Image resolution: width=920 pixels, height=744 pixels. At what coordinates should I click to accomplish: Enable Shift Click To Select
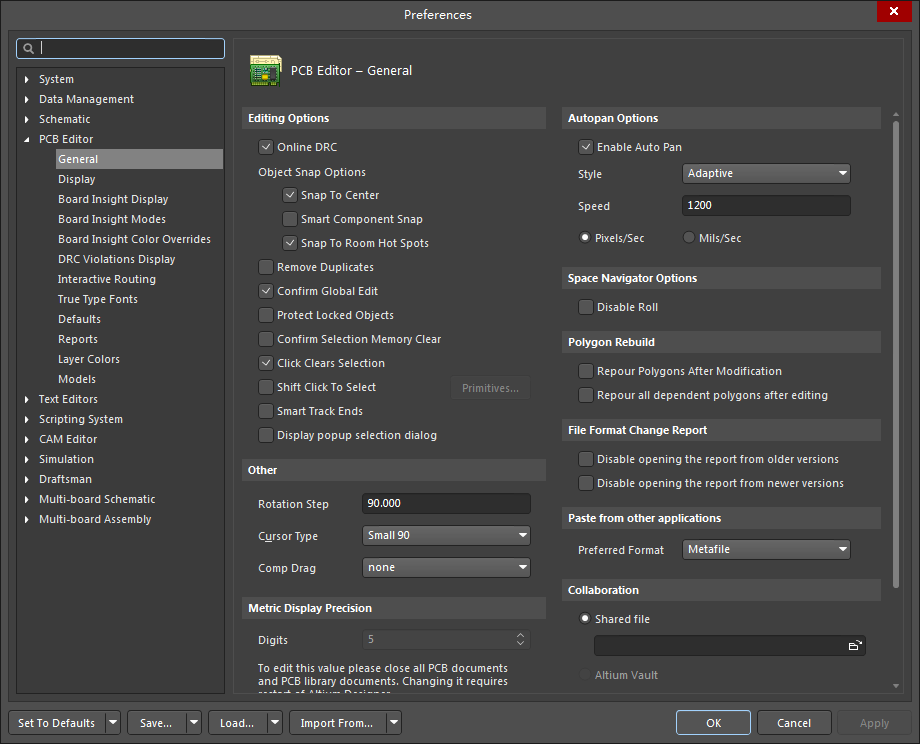click(266, 387)
